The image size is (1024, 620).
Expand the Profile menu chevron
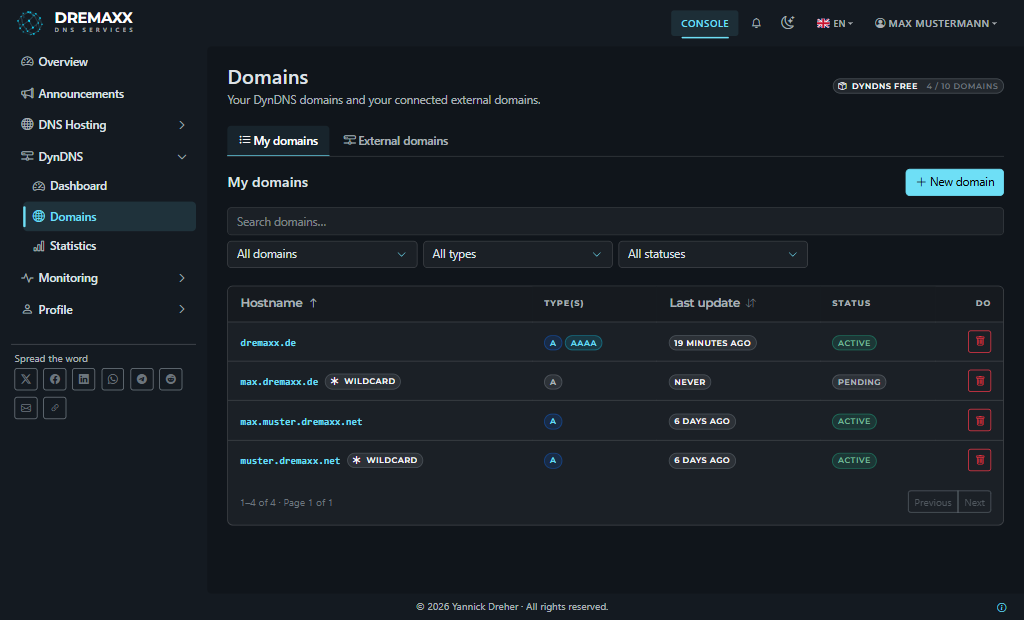pos(182,309)
